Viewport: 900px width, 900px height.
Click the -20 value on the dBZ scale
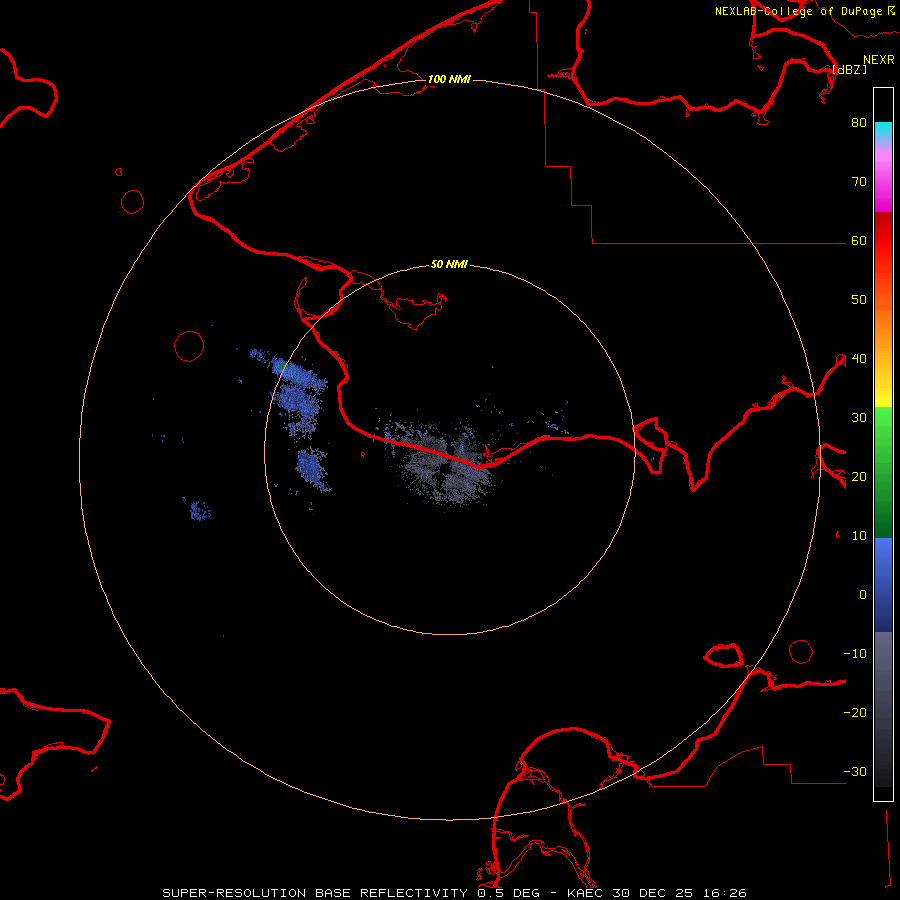click(855, 712)
